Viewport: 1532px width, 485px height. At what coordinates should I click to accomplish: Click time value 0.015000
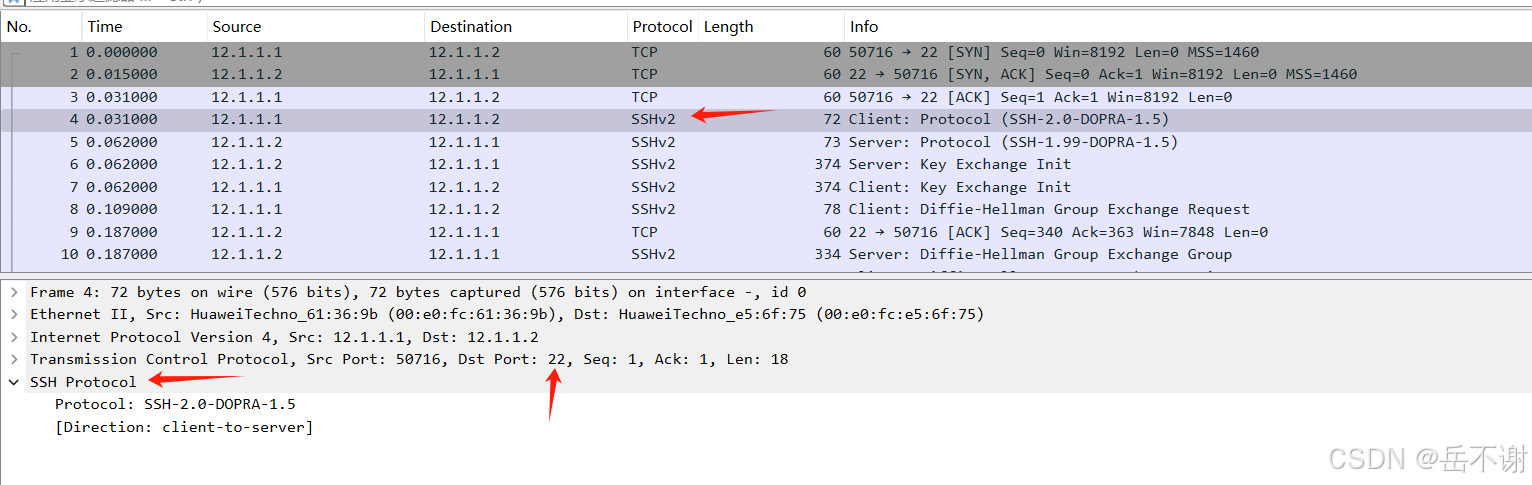(x=122, y=74)
